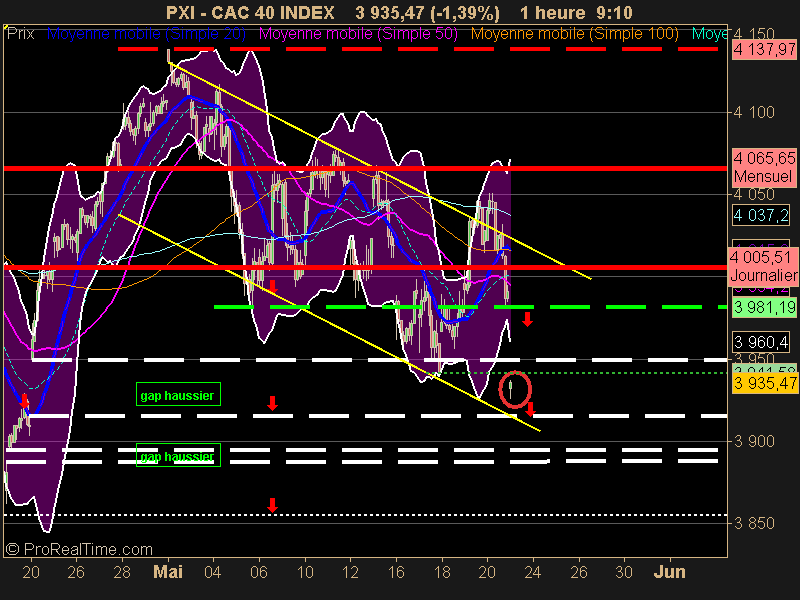Click the Moyenne mobile (Simple 100) legend

click(574, 34)
